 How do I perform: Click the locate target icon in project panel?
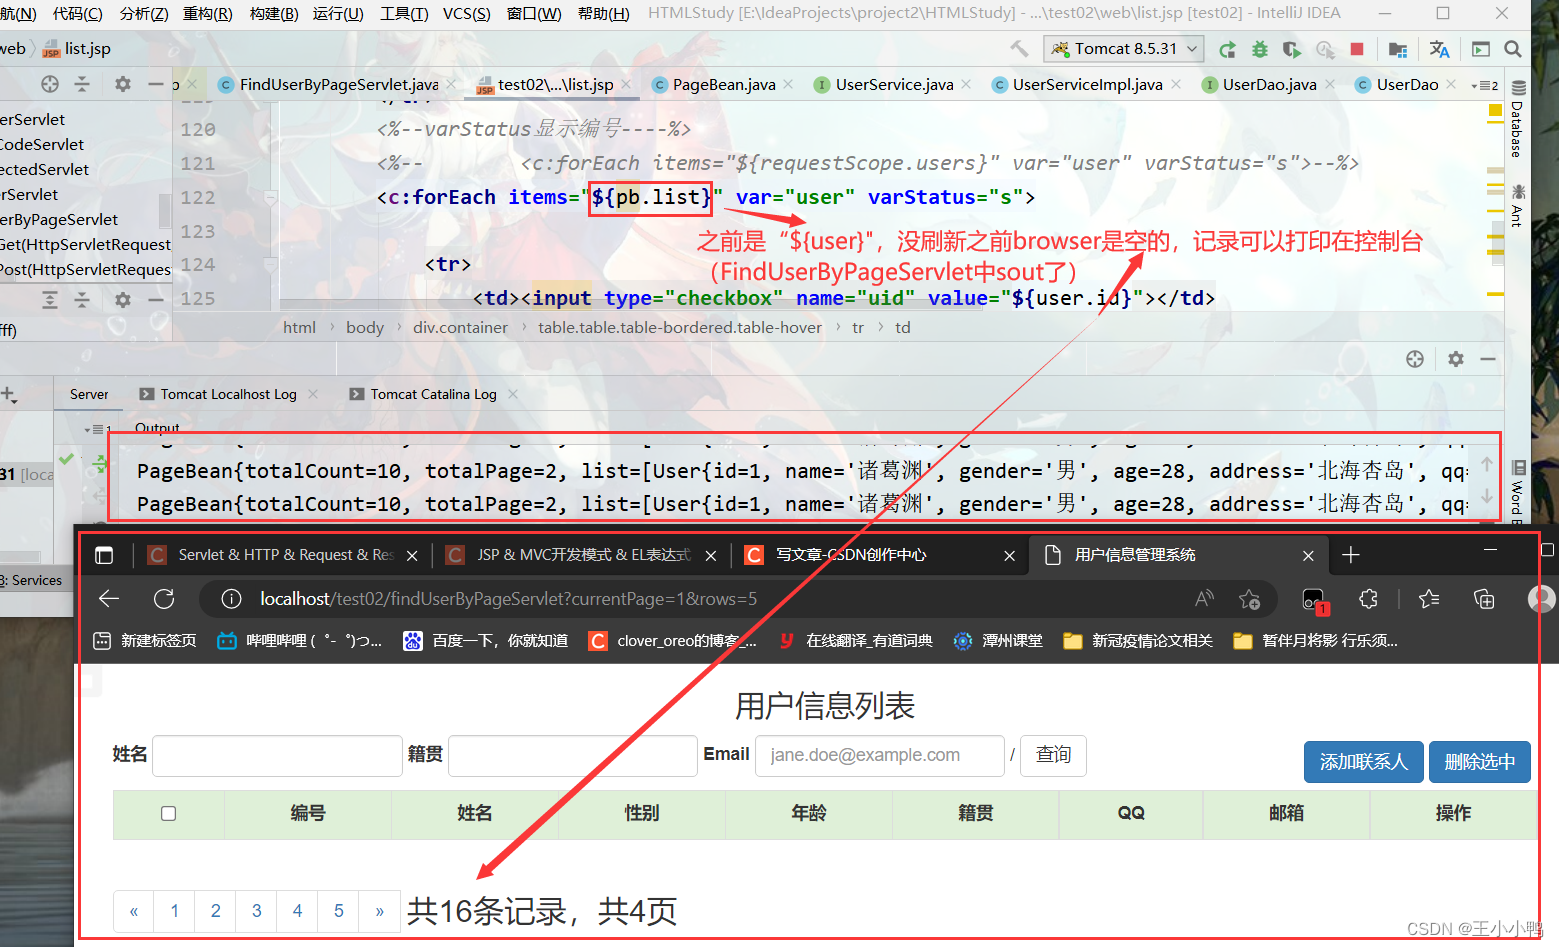pos(50,84)
